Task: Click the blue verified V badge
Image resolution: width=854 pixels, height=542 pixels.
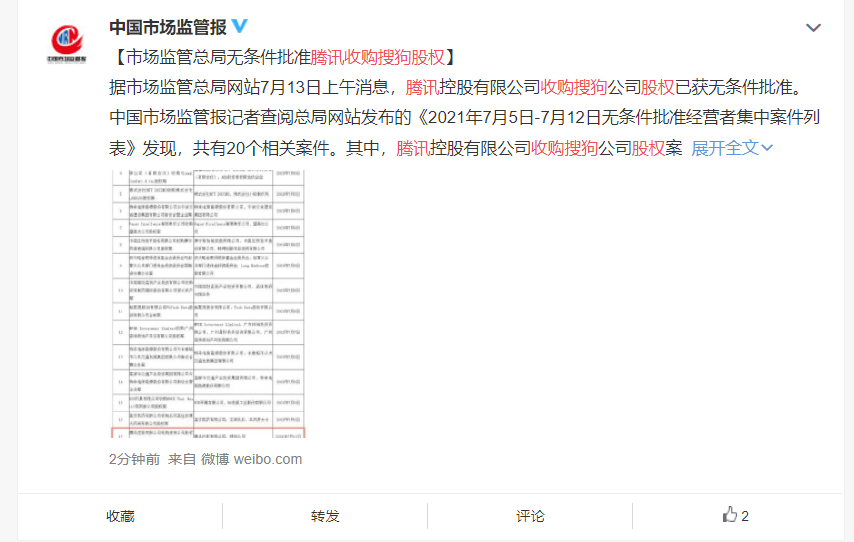Action: click(x=240, y=26)
